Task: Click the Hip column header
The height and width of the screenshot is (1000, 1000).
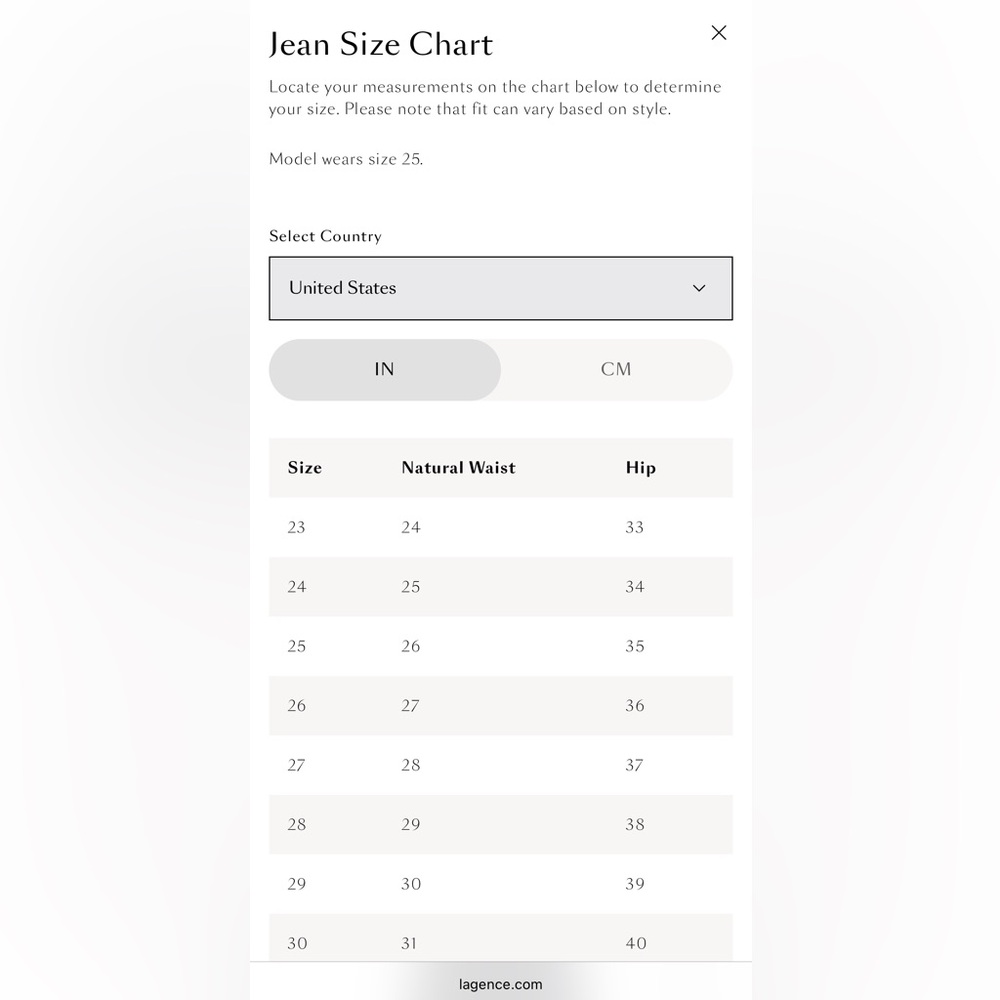Action: 640,467
